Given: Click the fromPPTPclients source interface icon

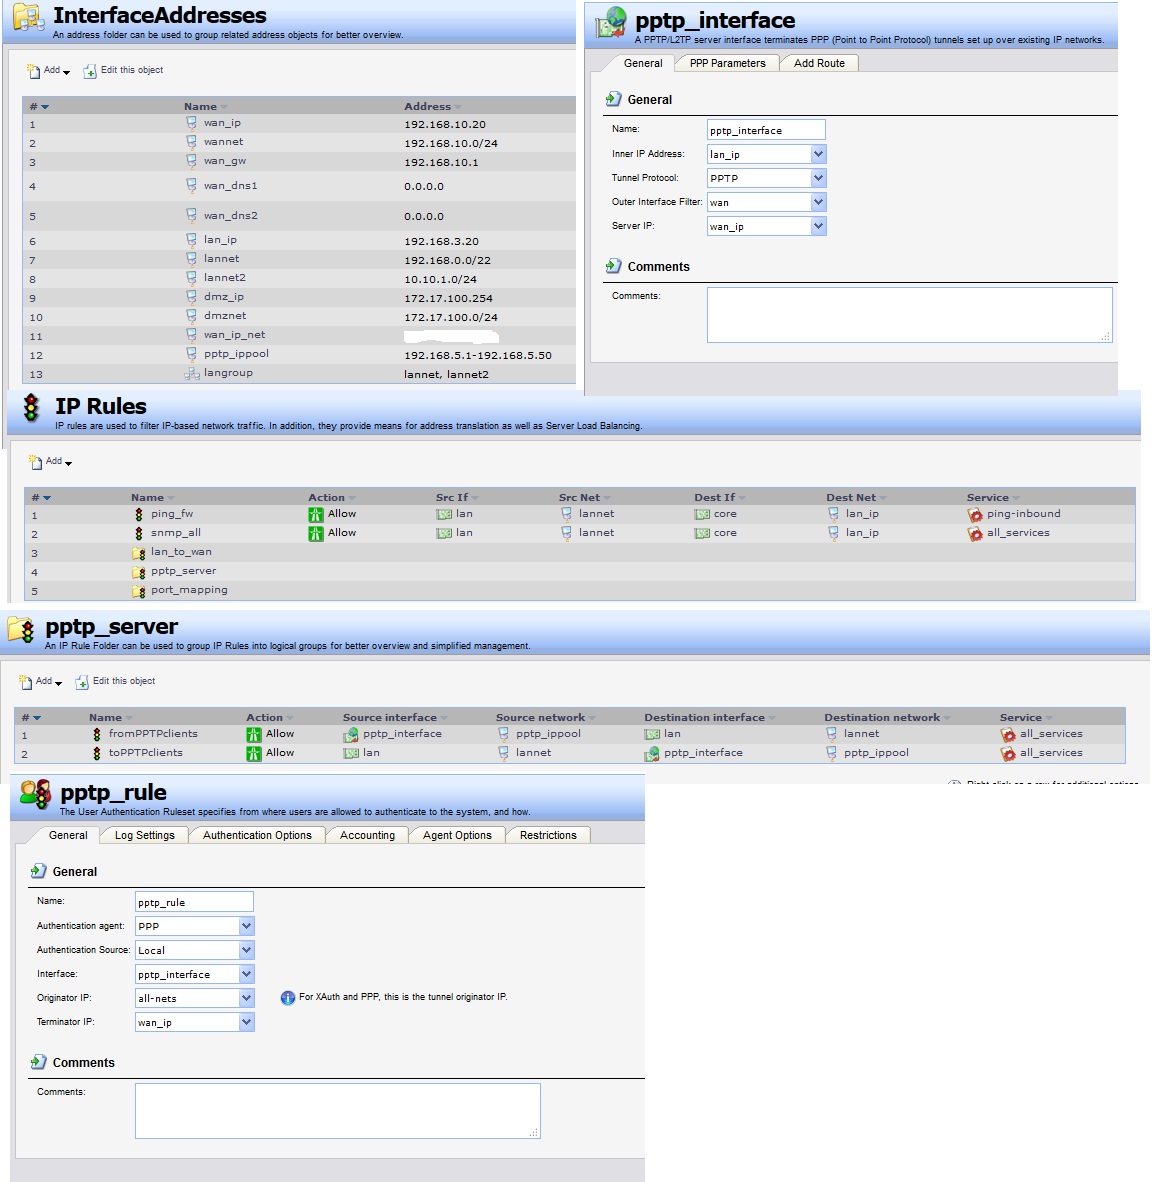Looking at the screenshot, I should click(351, 734).
